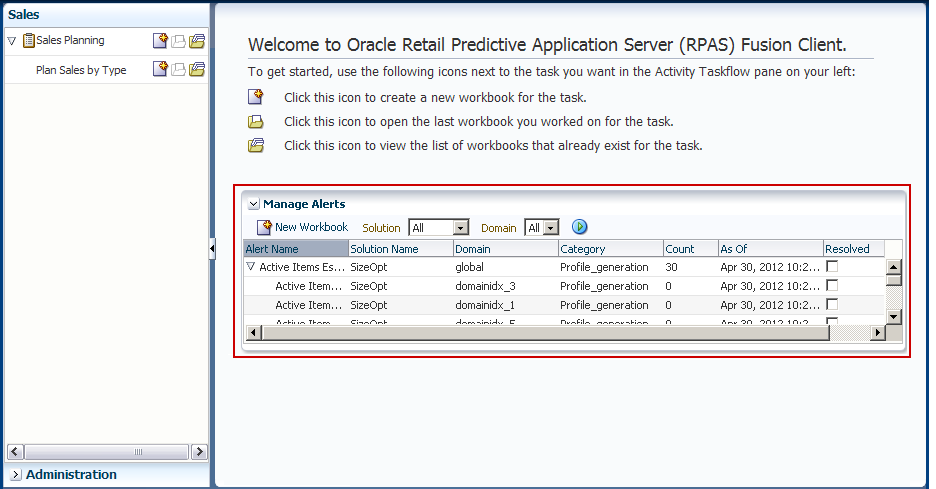Click the New Workbook link
Viewport: 936px width, 489px height.
(x=311, y=227)
